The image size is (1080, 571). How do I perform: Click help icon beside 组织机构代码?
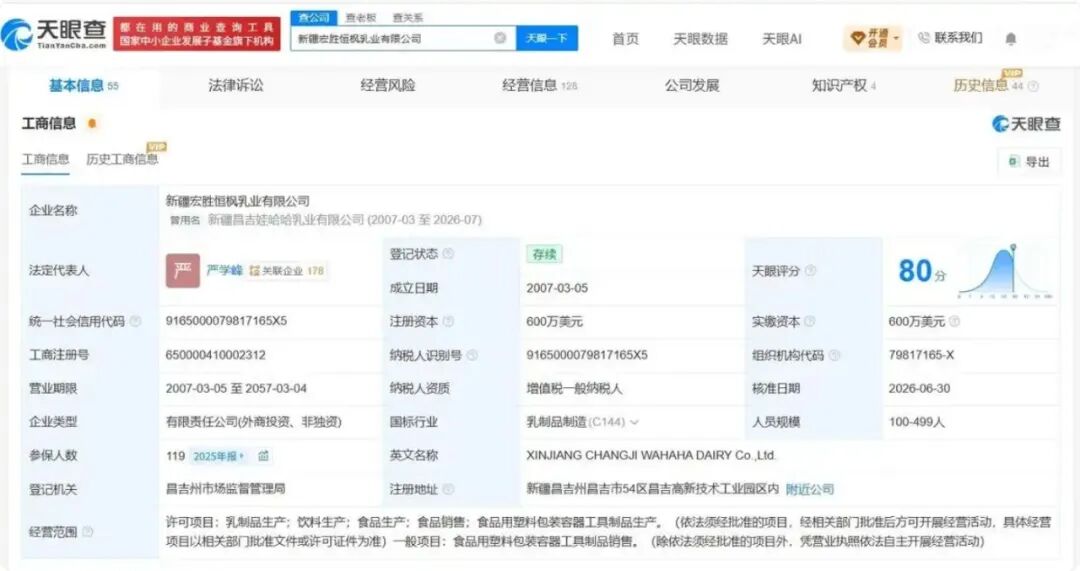pyautogui.click(x=834, y=355)
